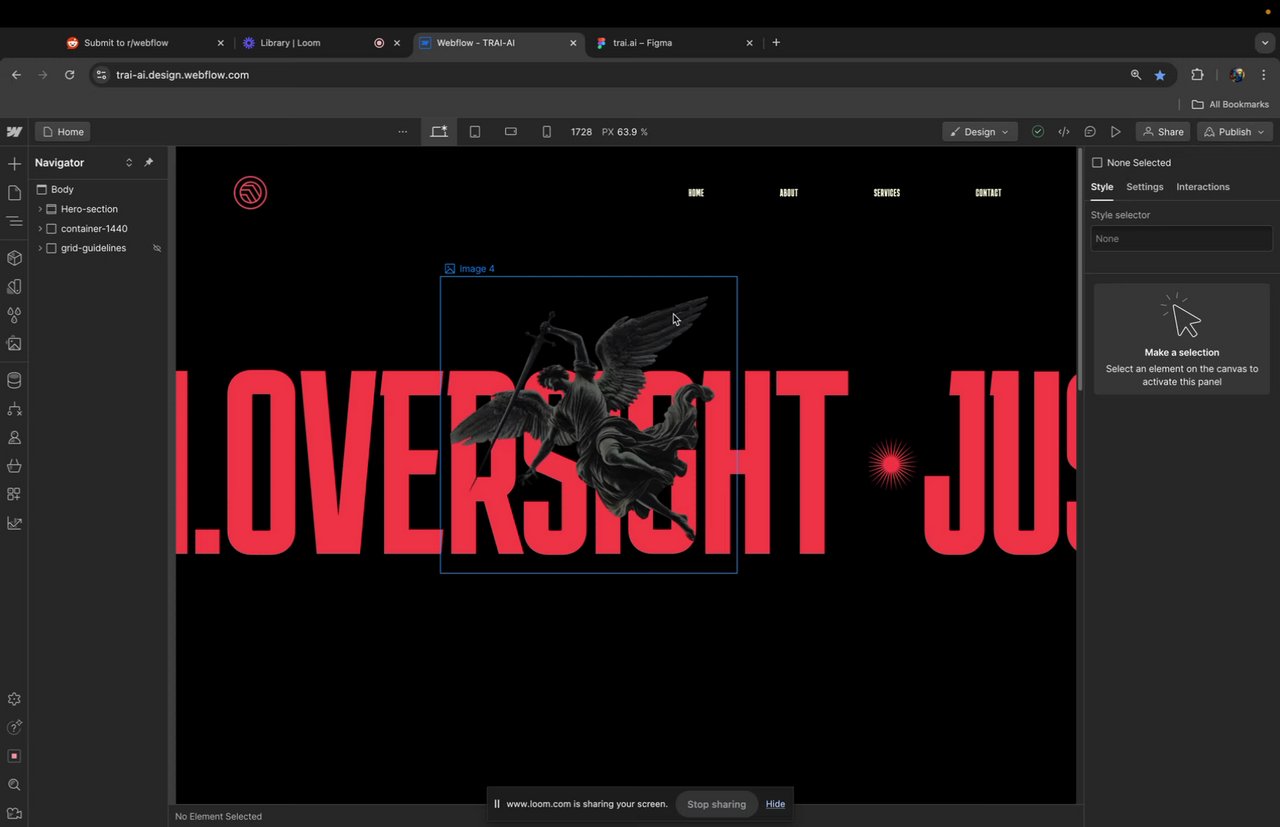
Task: Open the Analytics chart panel
Action: (14, 523)
